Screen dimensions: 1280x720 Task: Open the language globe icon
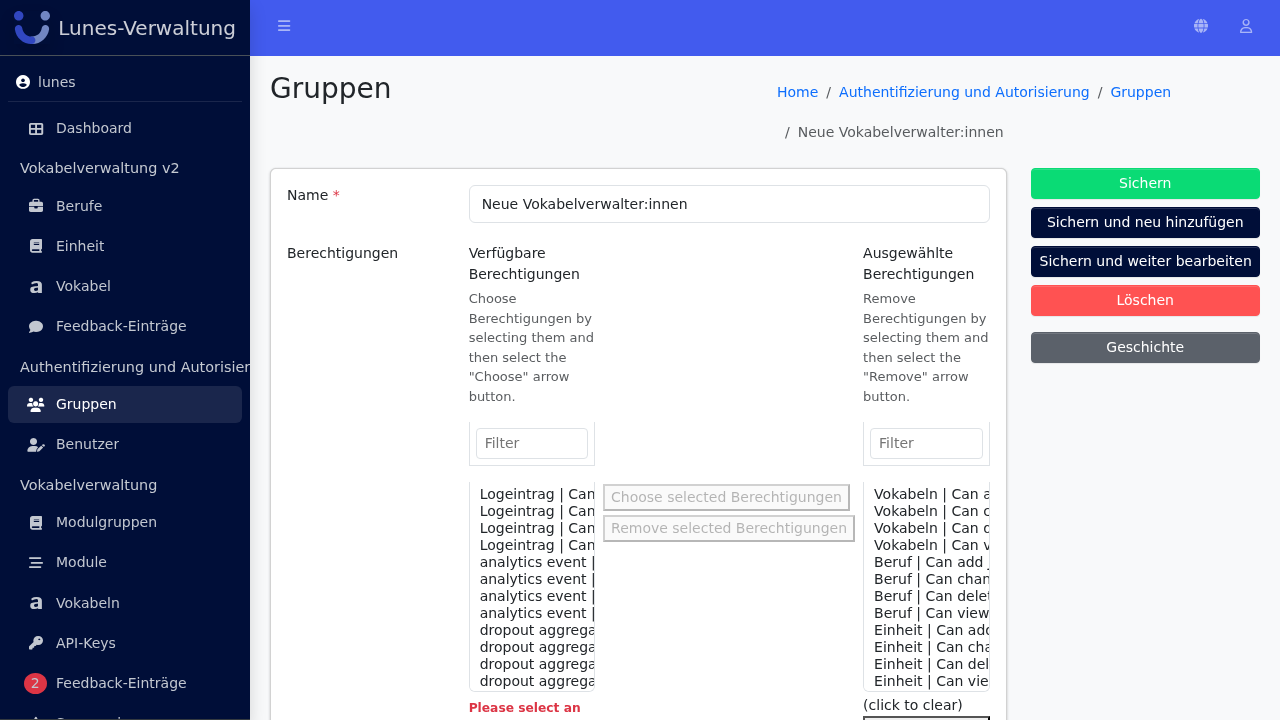pos(1201,26)
